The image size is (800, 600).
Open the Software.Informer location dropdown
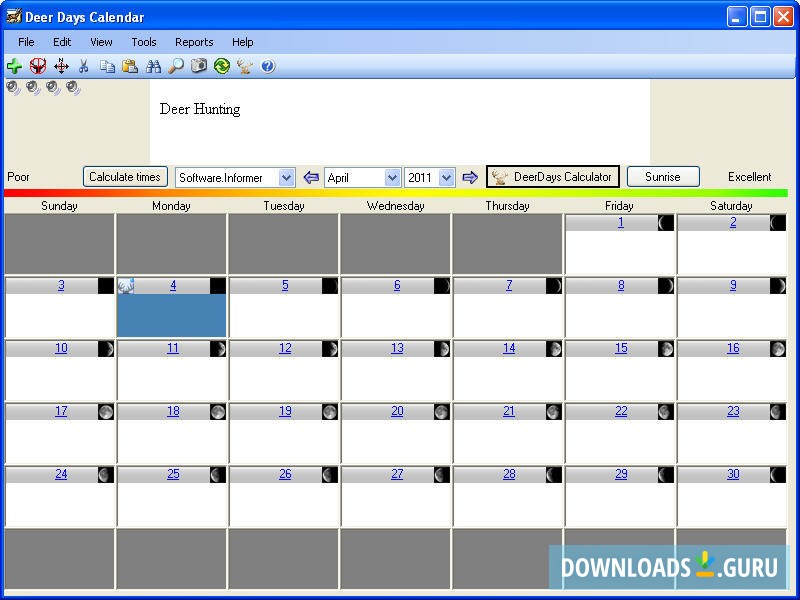[286, 178]
